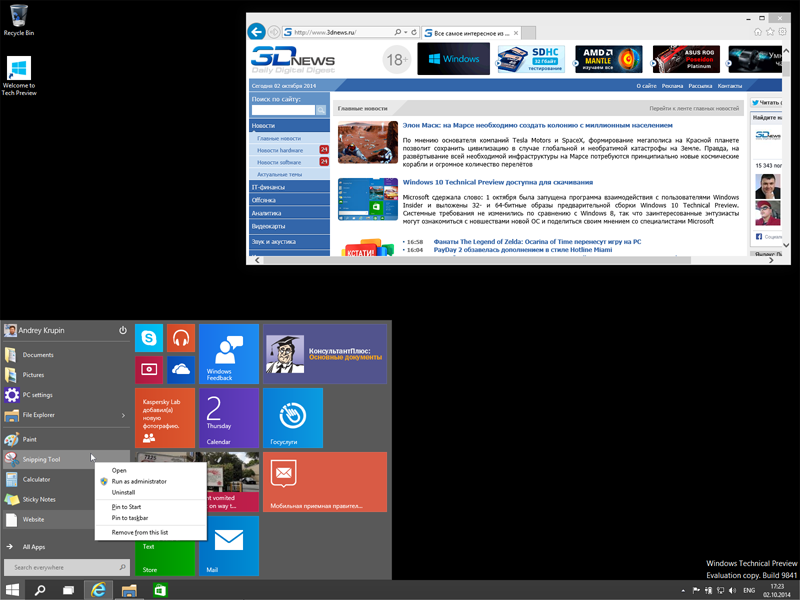Open the Skype tile

(149, 338)
